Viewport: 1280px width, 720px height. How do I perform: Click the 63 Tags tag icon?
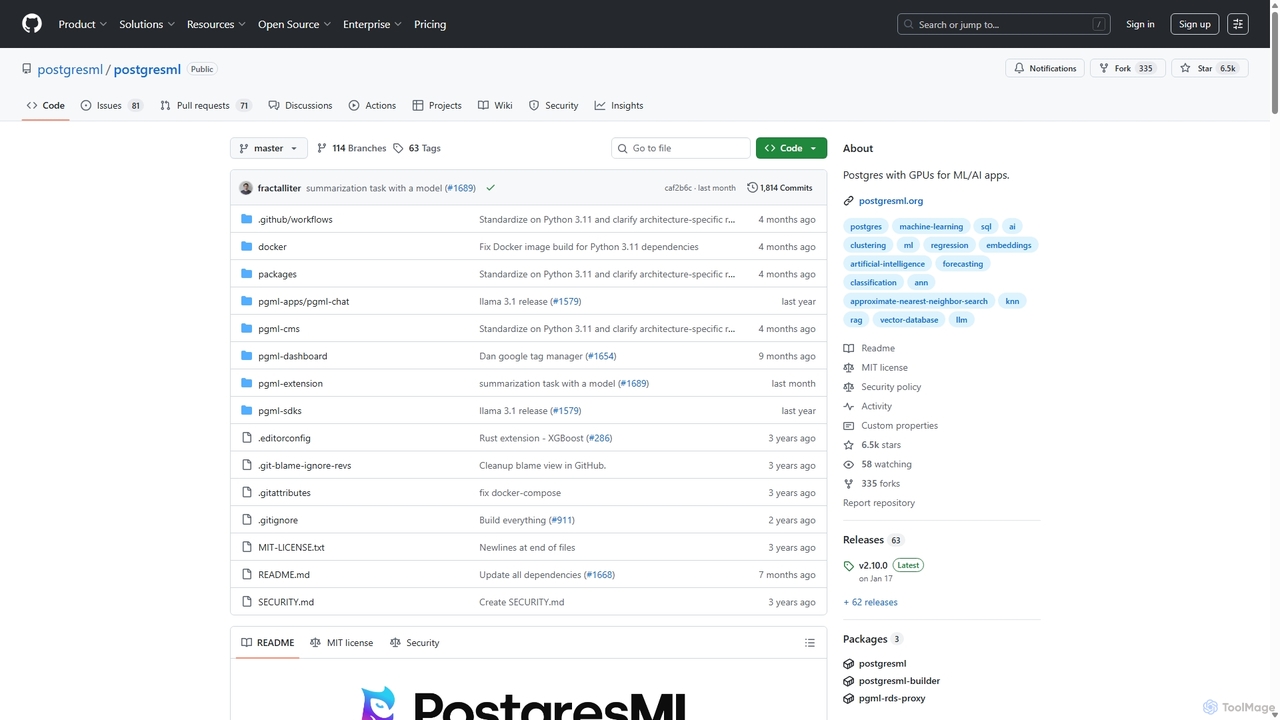point(398,148)
